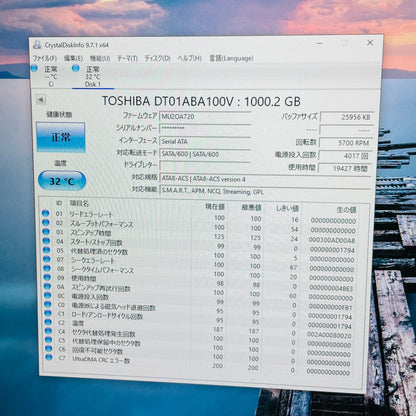Click status icon for C4 セクタ代替処理発生回数

pos(49,331)
